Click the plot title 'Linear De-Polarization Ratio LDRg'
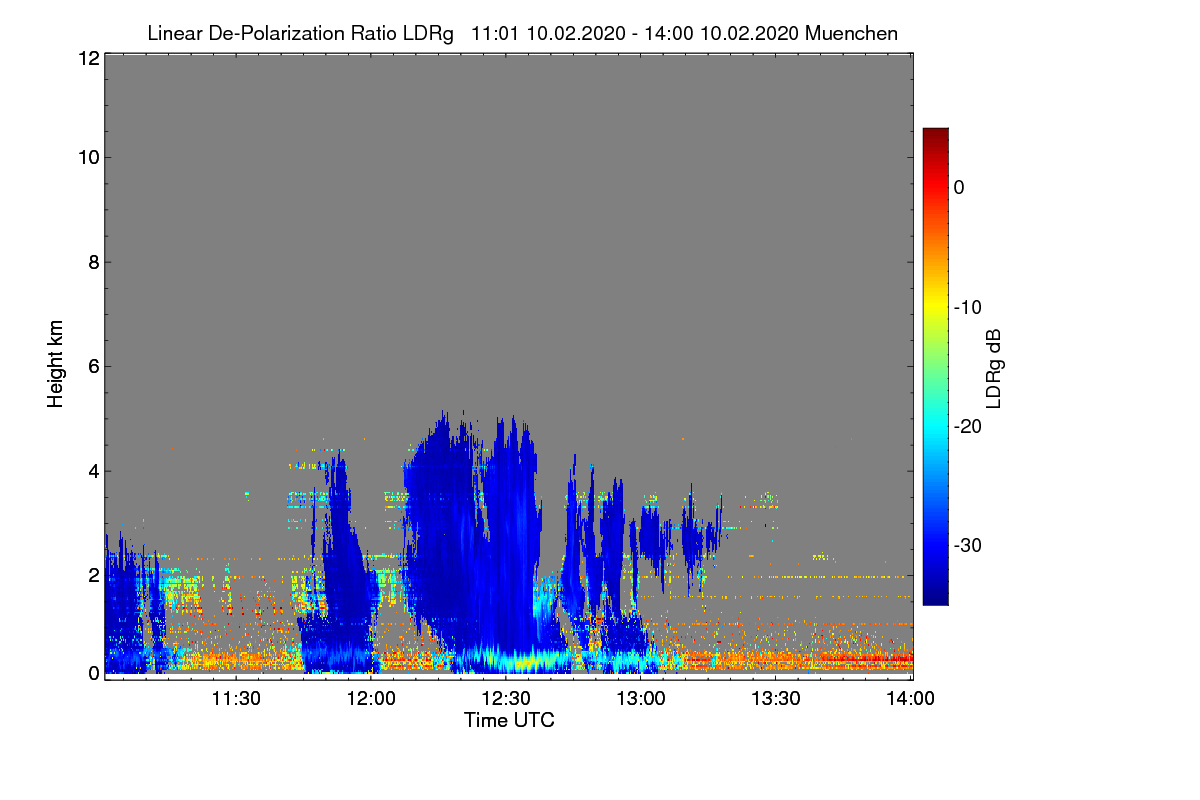Viewport: 1200px width, 800px height. [301, 33]
